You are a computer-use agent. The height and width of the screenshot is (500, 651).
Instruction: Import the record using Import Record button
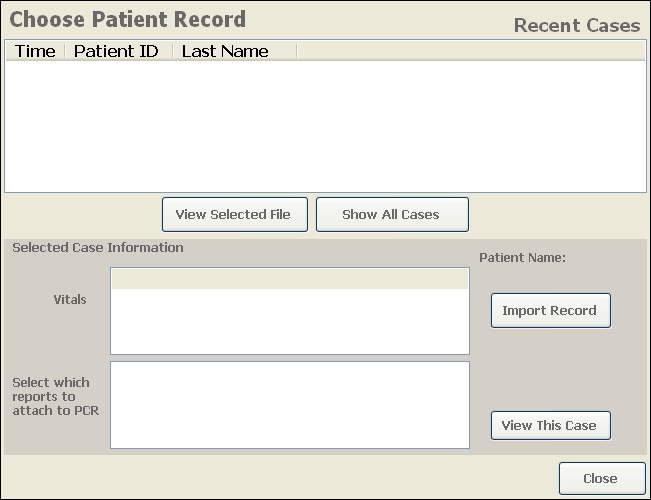pos(551,311)
